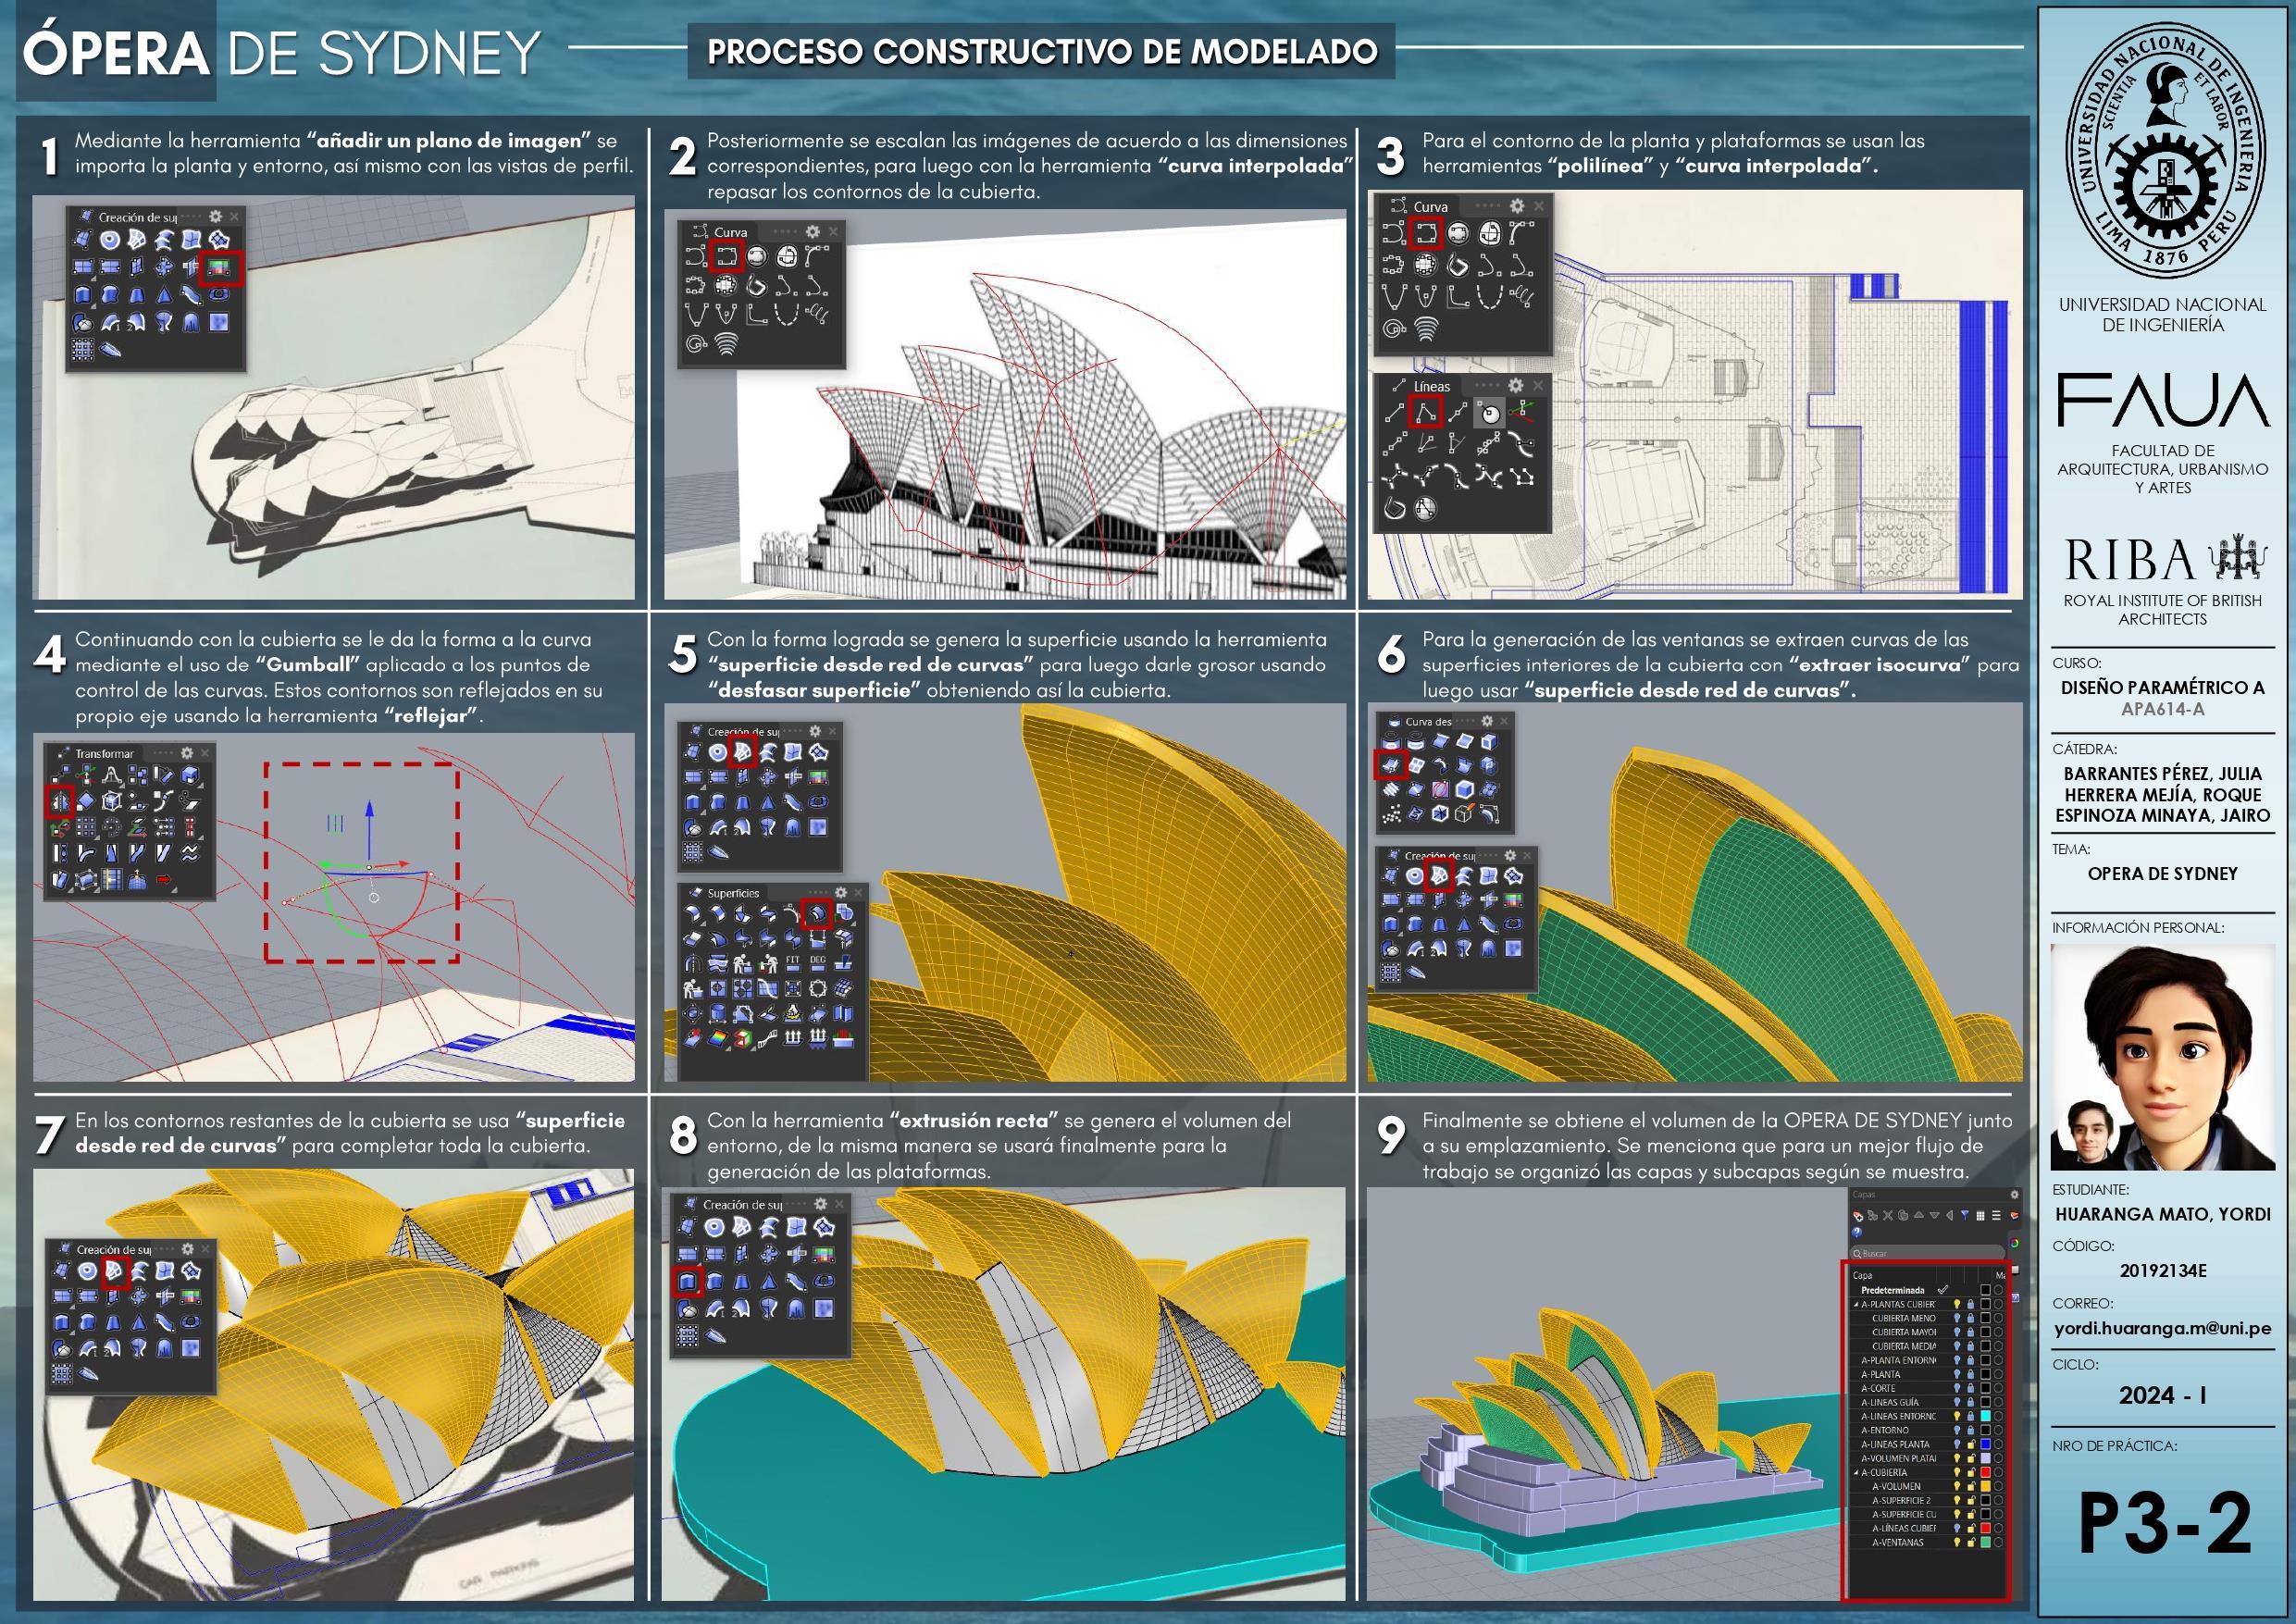This screenshot has height=1624, width=2296.
Task: Click the Transformar toolbar tab title
Action: (x=103, y=754)
